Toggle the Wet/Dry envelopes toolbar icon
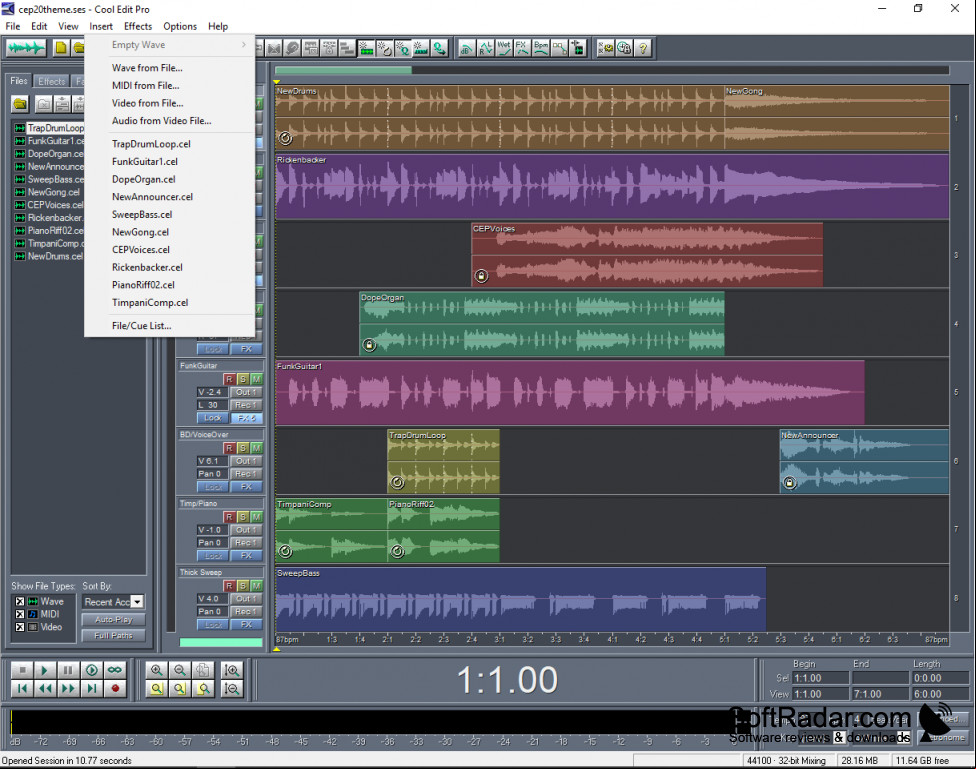The image size is (976, 769). [x=504, y=48]
